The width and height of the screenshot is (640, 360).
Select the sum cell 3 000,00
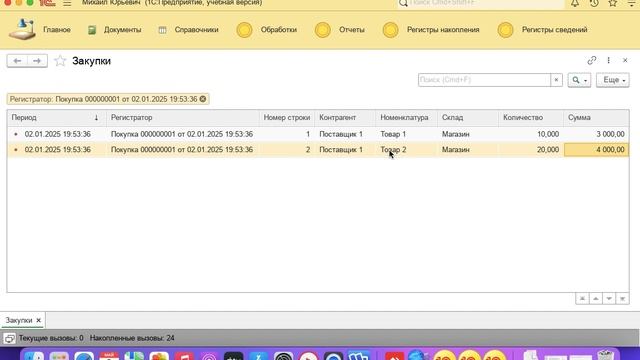(x=596, y=134)
